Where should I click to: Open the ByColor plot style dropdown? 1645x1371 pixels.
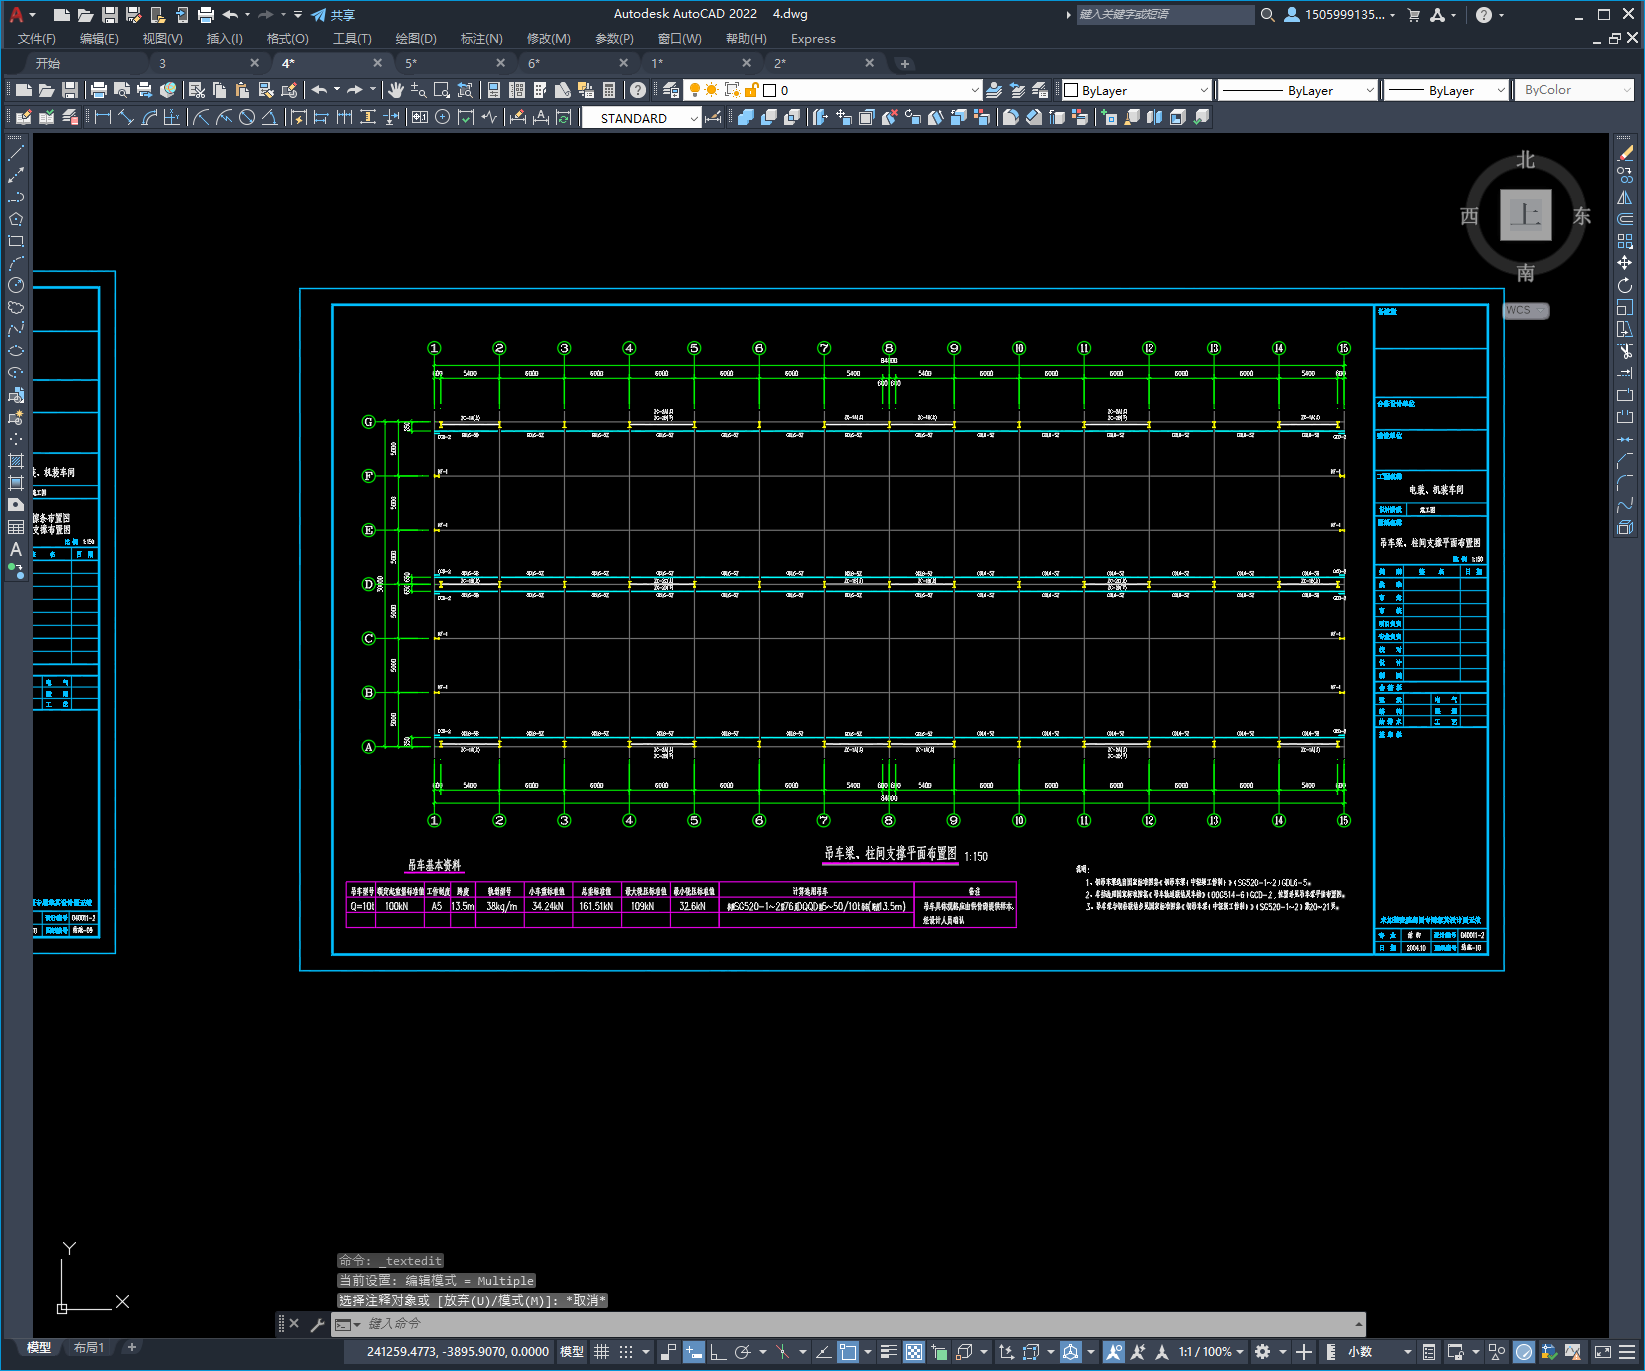(1575, 90)
